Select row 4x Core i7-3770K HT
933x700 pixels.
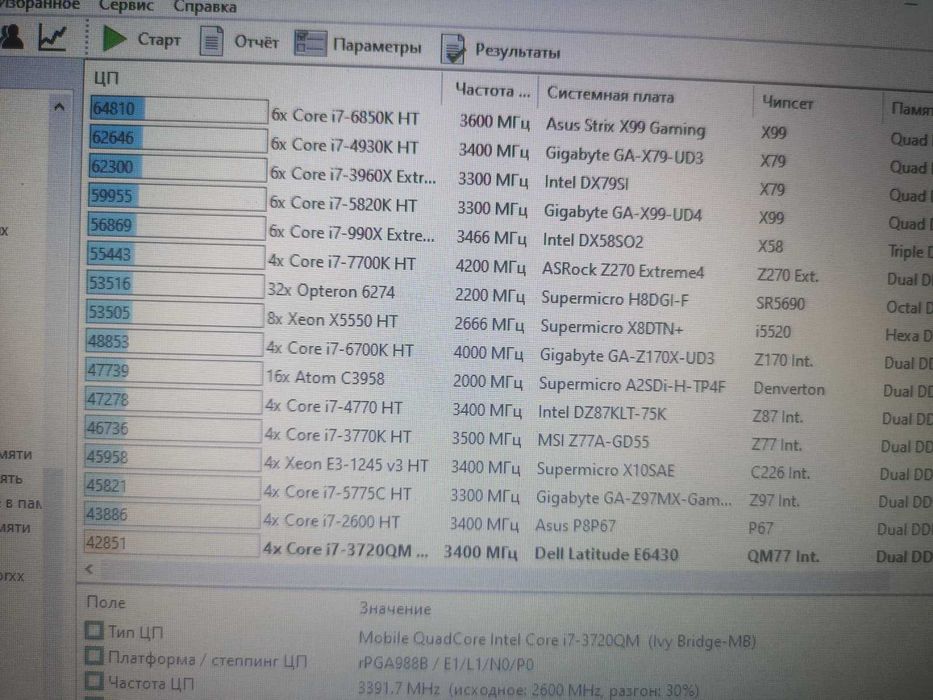337,436
